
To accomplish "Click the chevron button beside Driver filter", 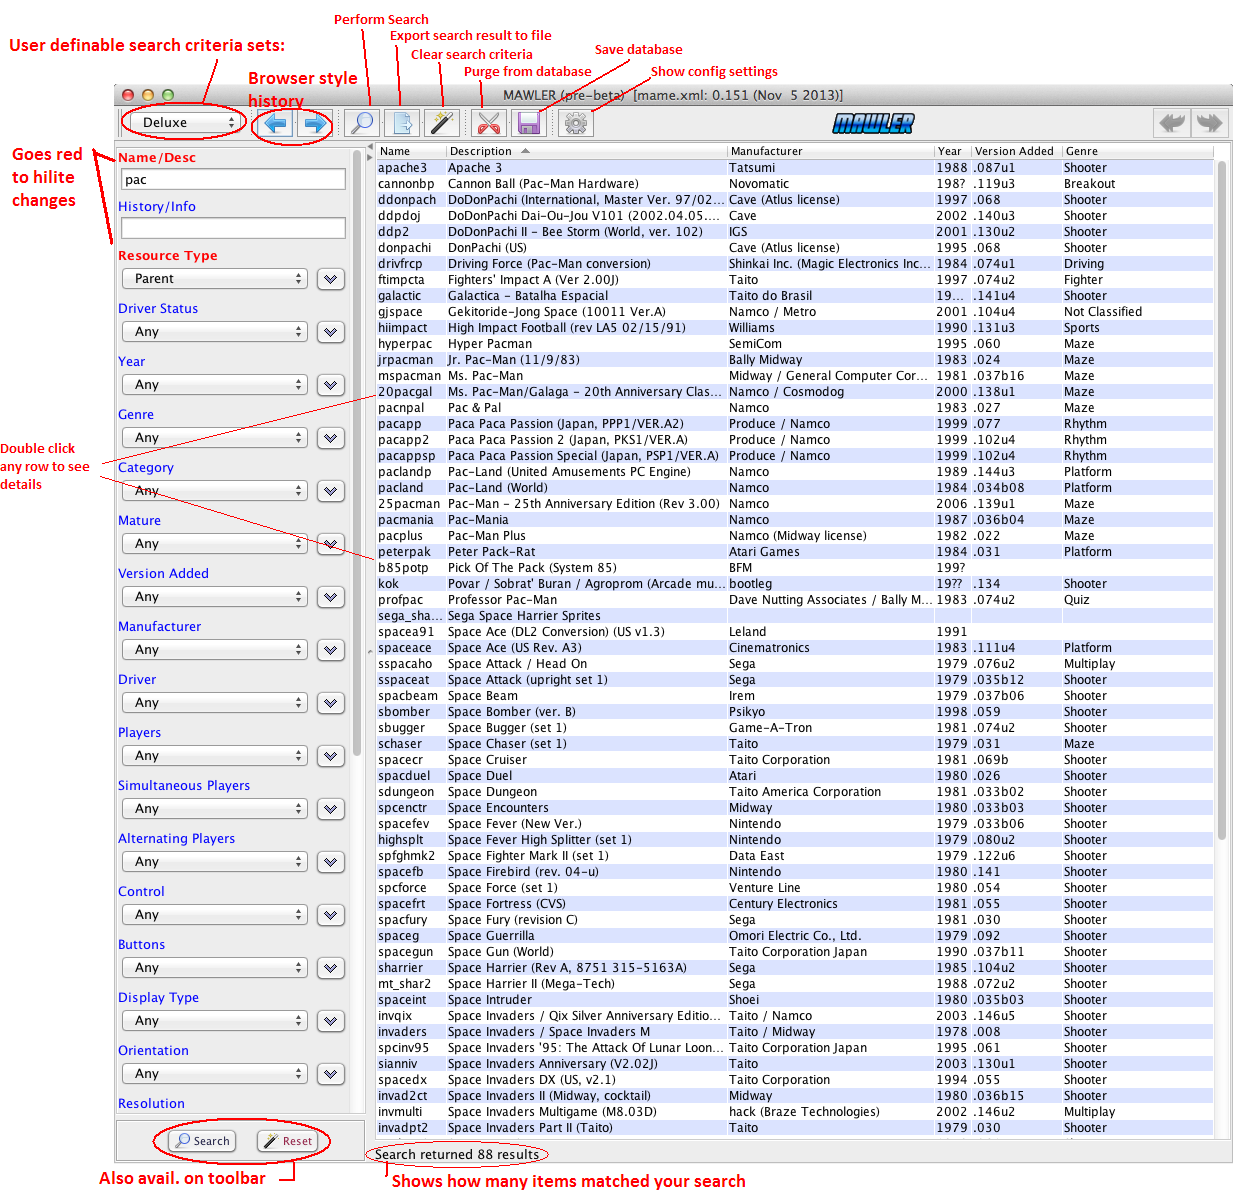I will (331, 703).
